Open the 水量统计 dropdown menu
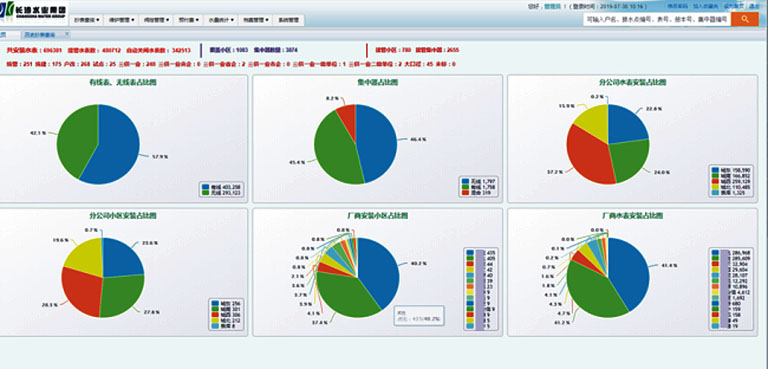The width and height of the screenshot is (768, 369). [220, 20]
